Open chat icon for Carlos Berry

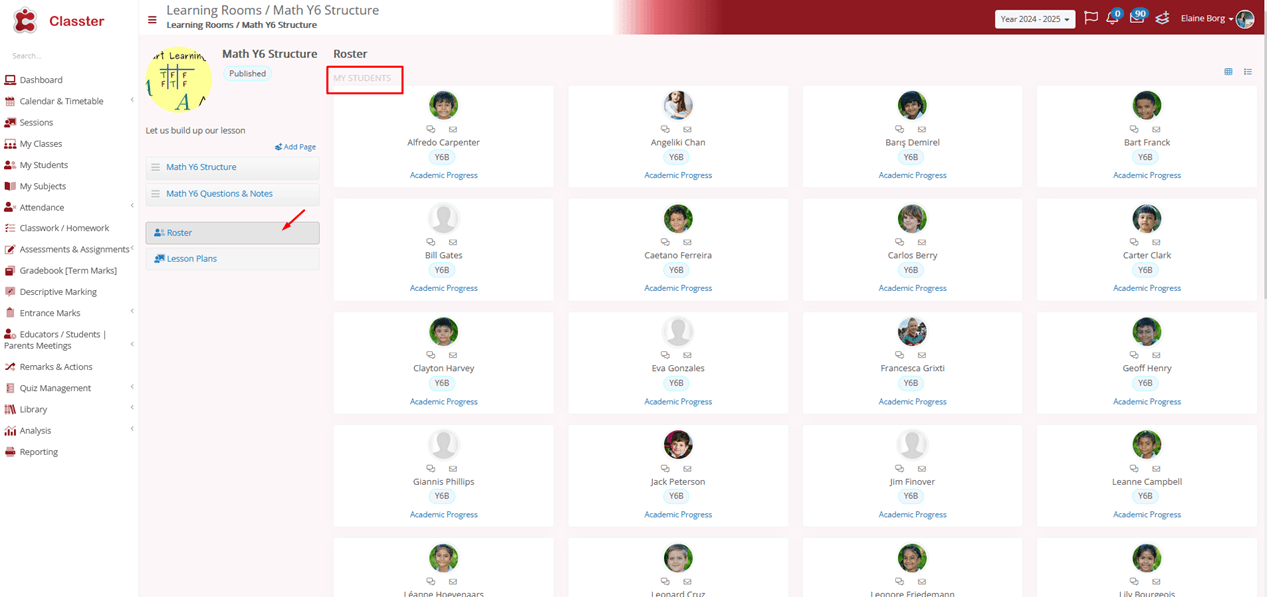(900, 242)
